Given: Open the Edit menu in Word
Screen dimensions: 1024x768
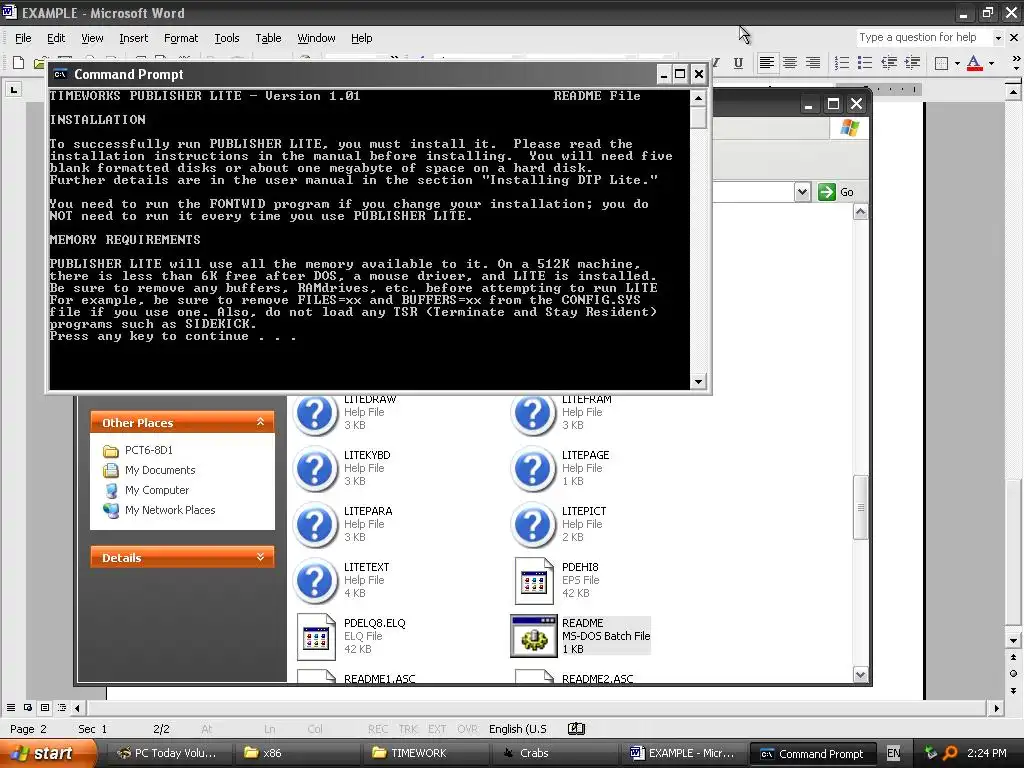Looking at the screenshot, I should tap(56, 38).
